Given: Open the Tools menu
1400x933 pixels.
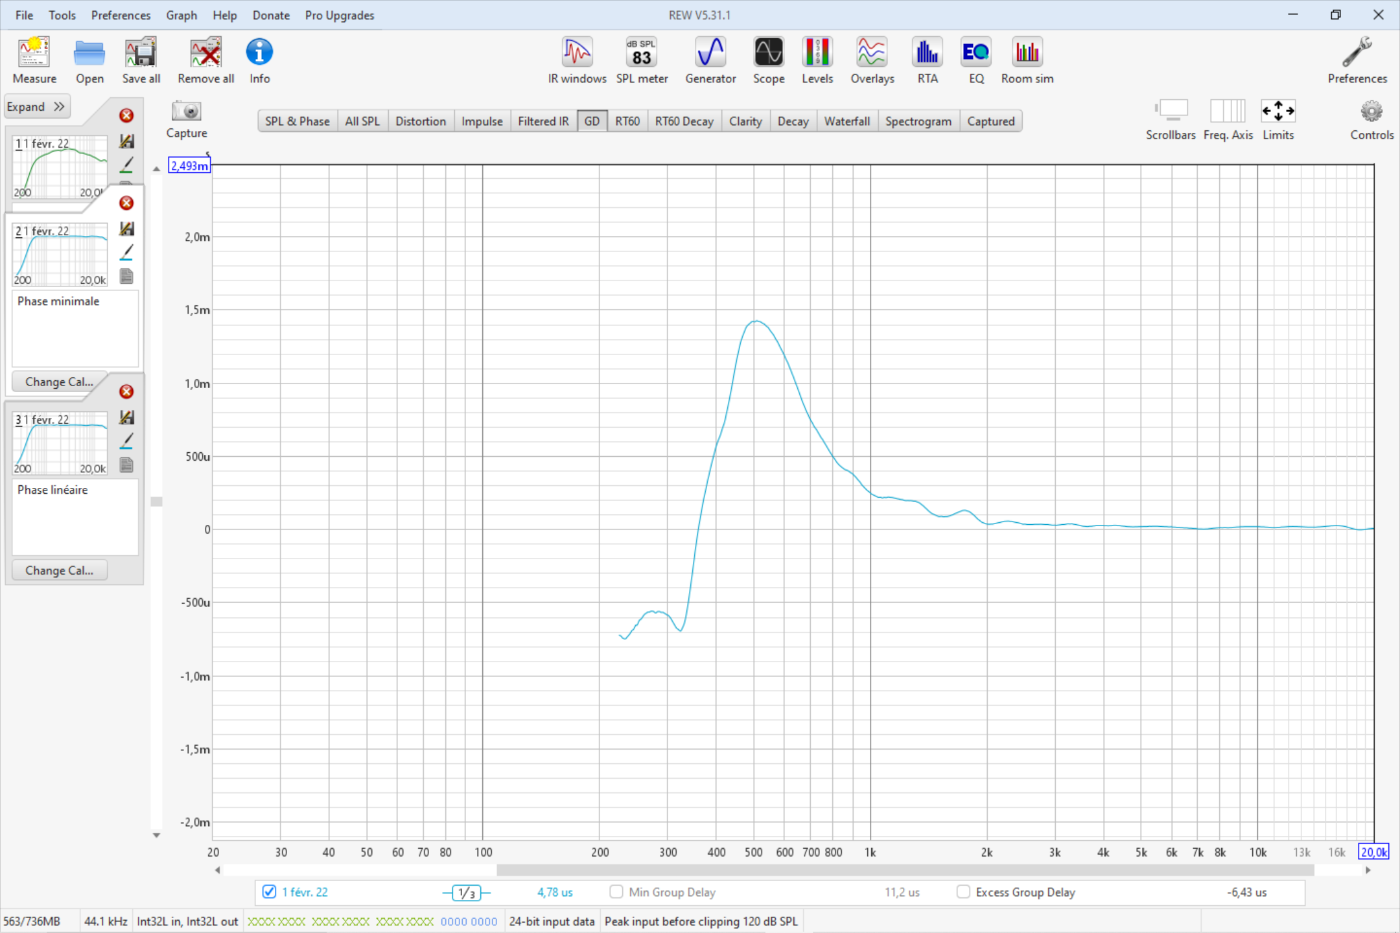Looking at the screenshot, I should (x=62, y=15).
